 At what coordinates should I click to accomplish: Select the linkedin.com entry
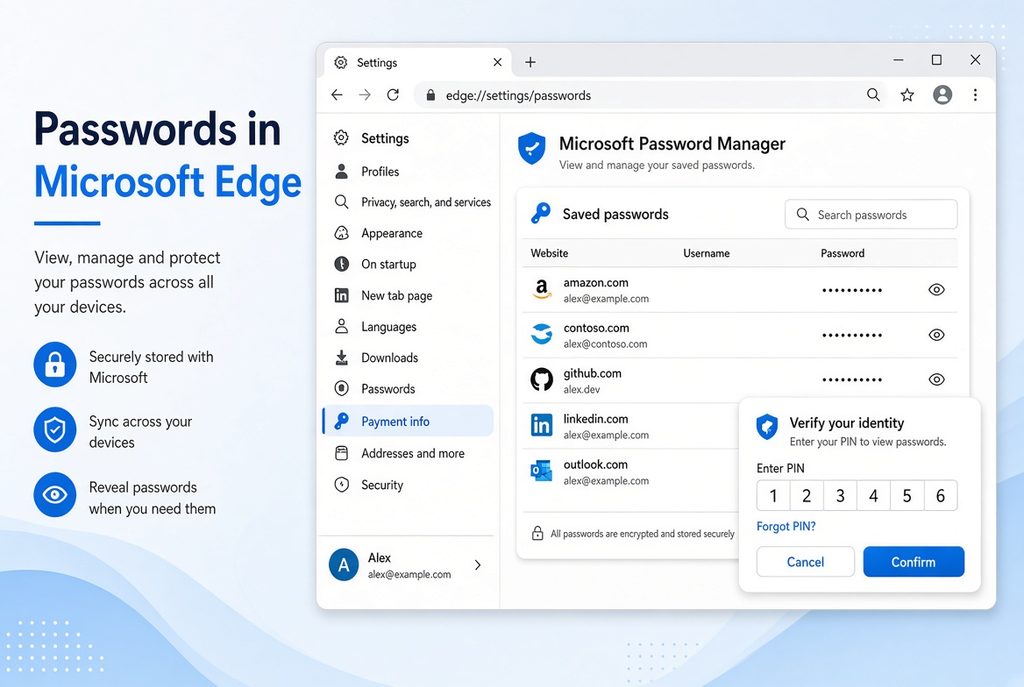pos(630,426)
